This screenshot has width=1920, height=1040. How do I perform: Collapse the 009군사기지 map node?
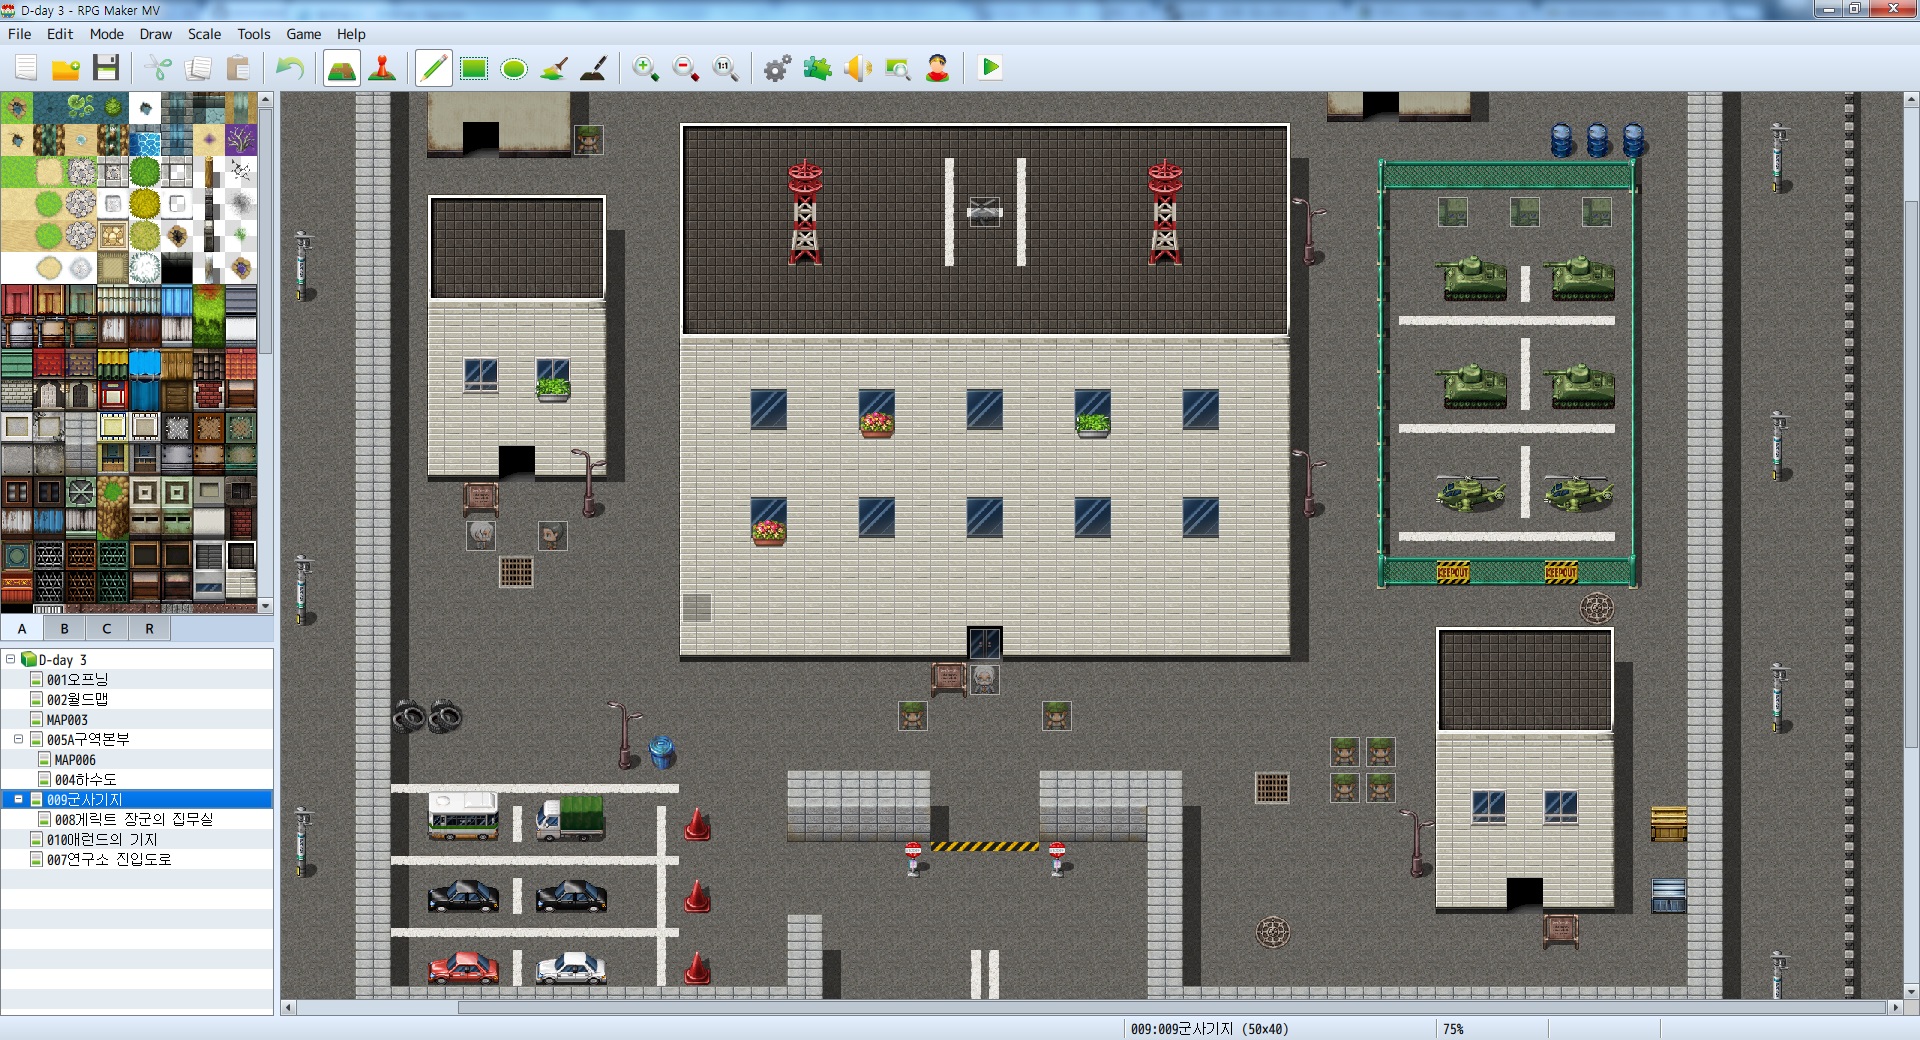(18, 799)
